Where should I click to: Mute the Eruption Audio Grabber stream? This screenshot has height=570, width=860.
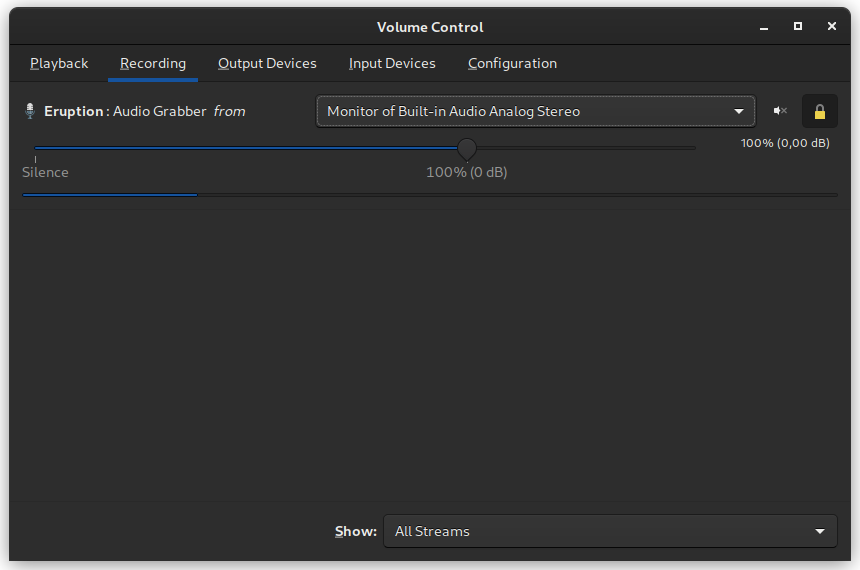coord(780,111)
